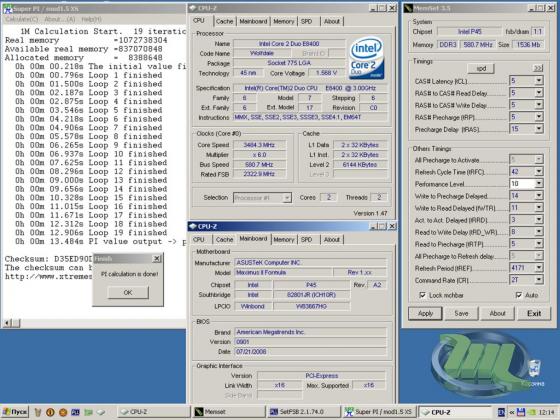Switch to Mainboard tab in upper CPU-Z window

[253, 21]
